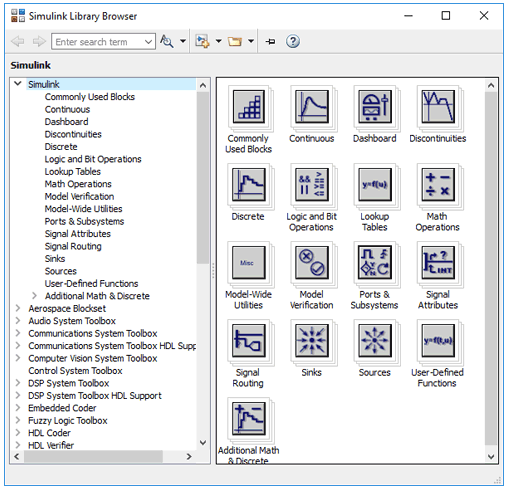Viewport: 506px width, 490px height.
Task: Expand the Audio System Toolbox node
Action: point(18,320)
